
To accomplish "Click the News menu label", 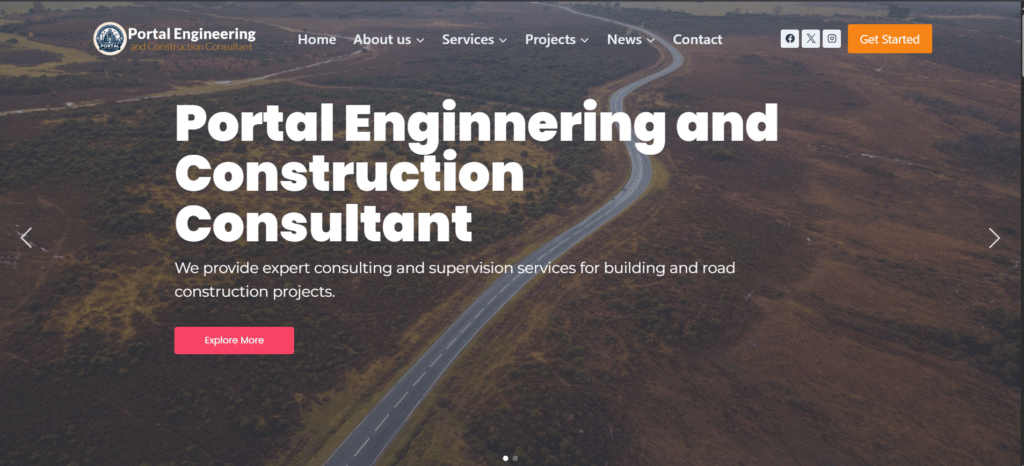I will 624,39.
